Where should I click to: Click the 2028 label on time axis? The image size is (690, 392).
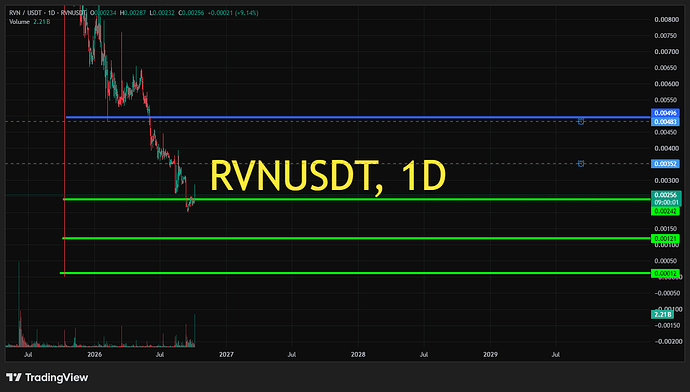(x=358, y=354)
